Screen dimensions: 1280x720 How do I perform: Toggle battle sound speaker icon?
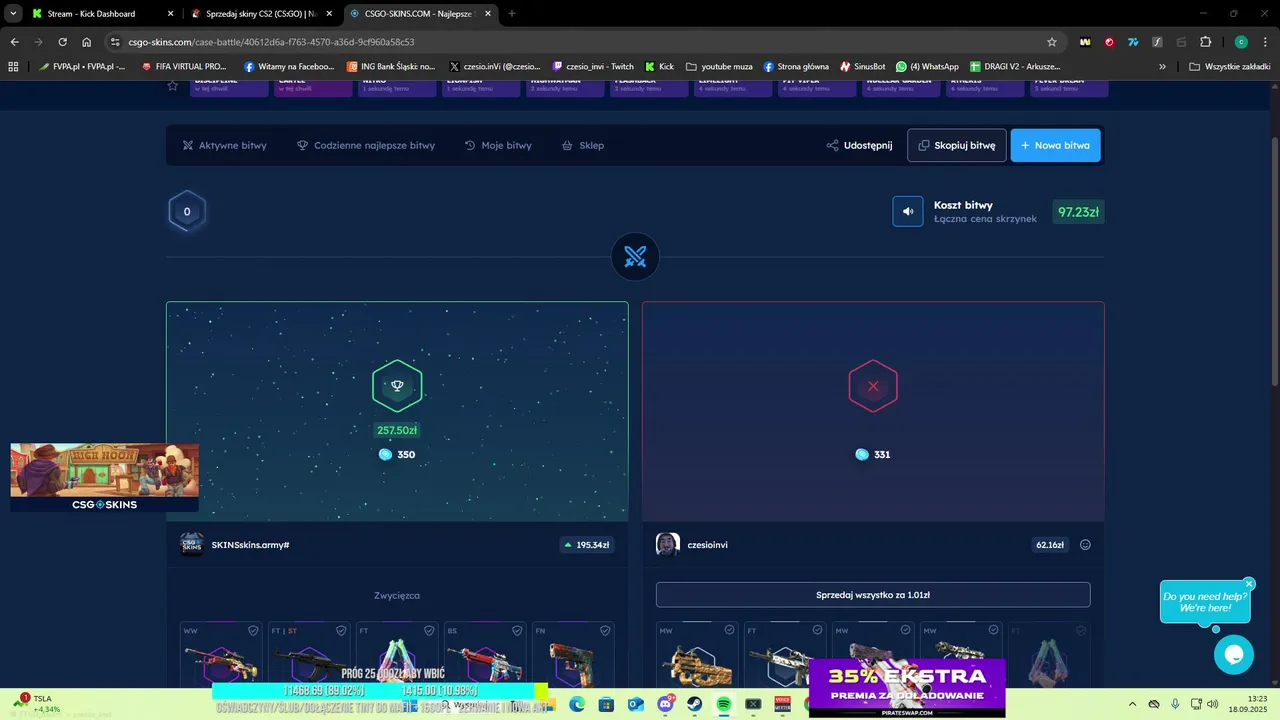pos(908,211)
